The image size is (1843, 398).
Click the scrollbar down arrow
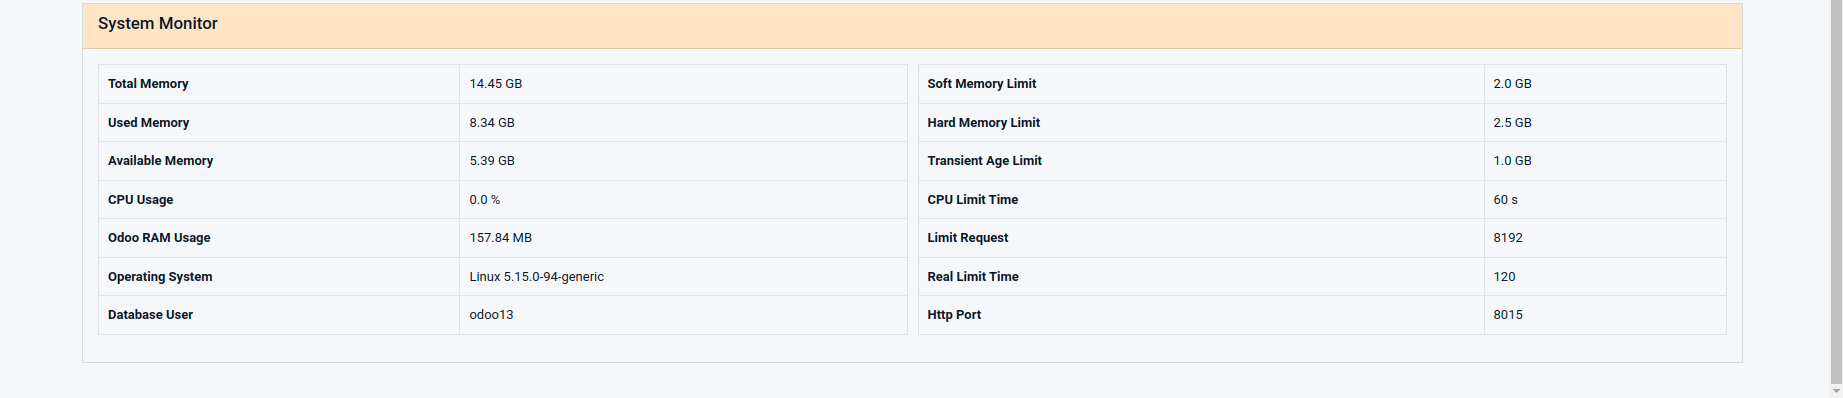click(x=1836, y=391)
